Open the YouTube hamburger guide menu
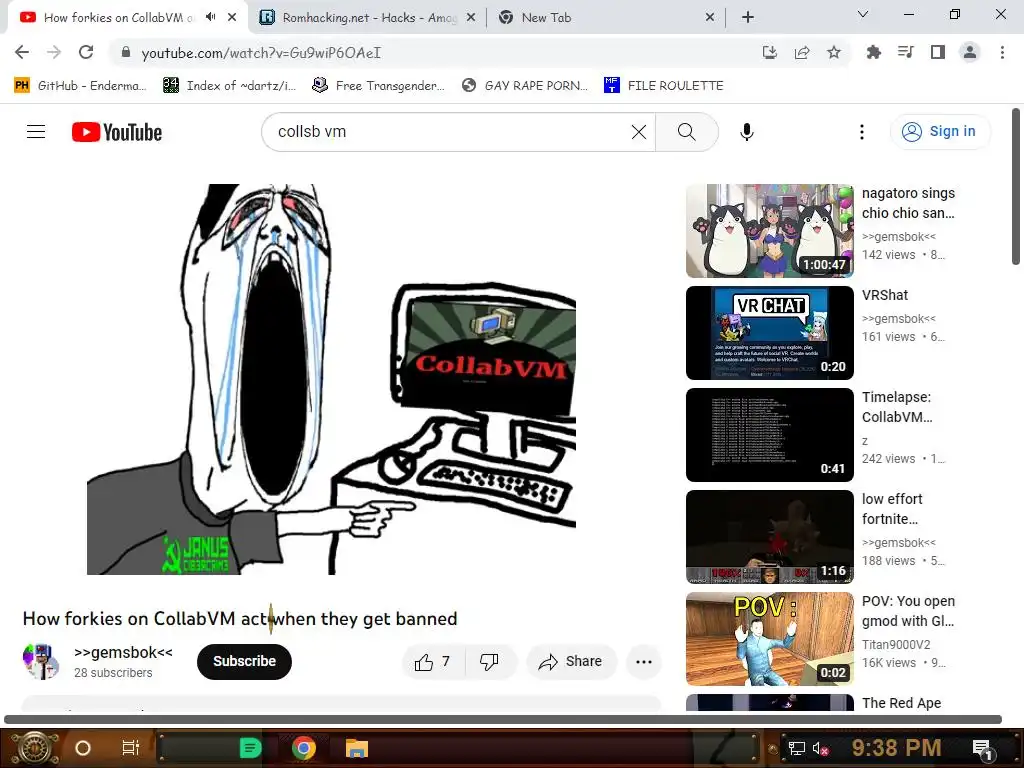This screenshot has width=1024, height=768. pos(36,132)
